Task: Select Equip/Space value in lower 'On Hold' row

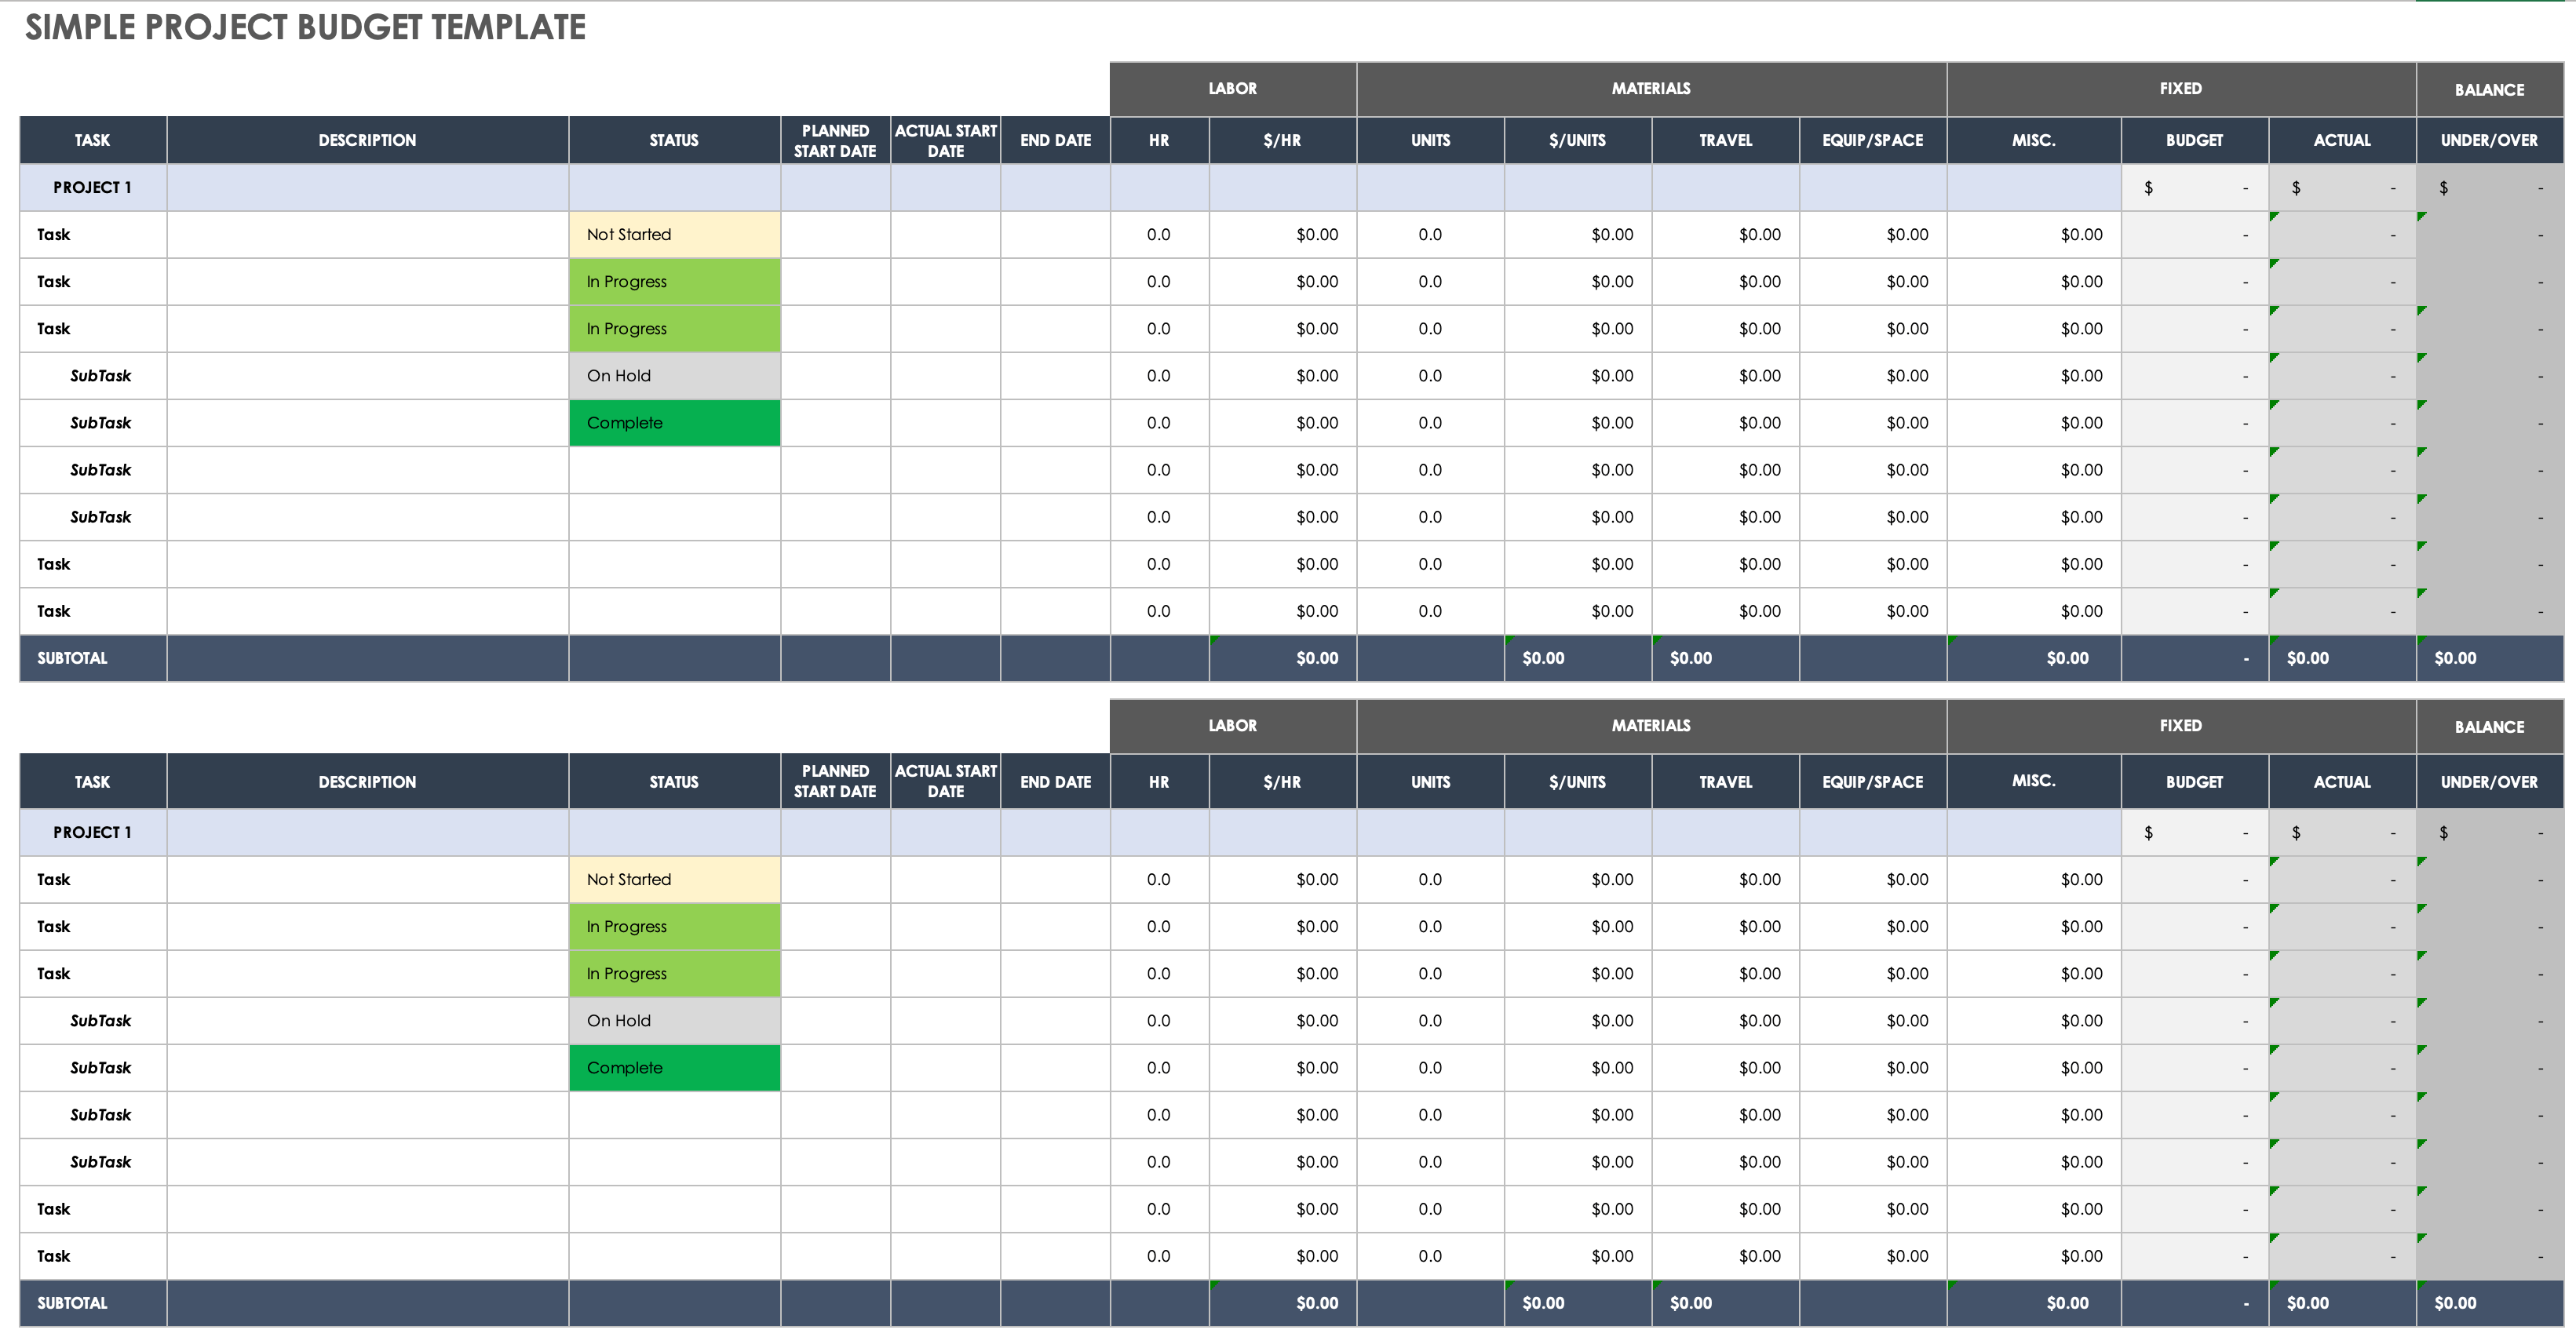Action: (x=1873, y=1021)
